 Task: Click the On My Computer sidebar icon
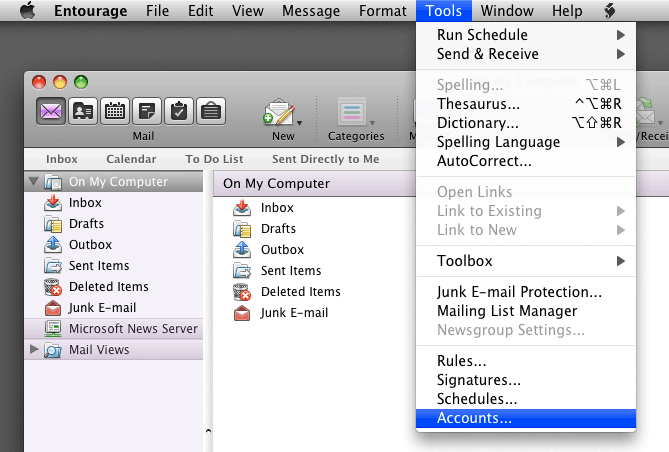54,182
